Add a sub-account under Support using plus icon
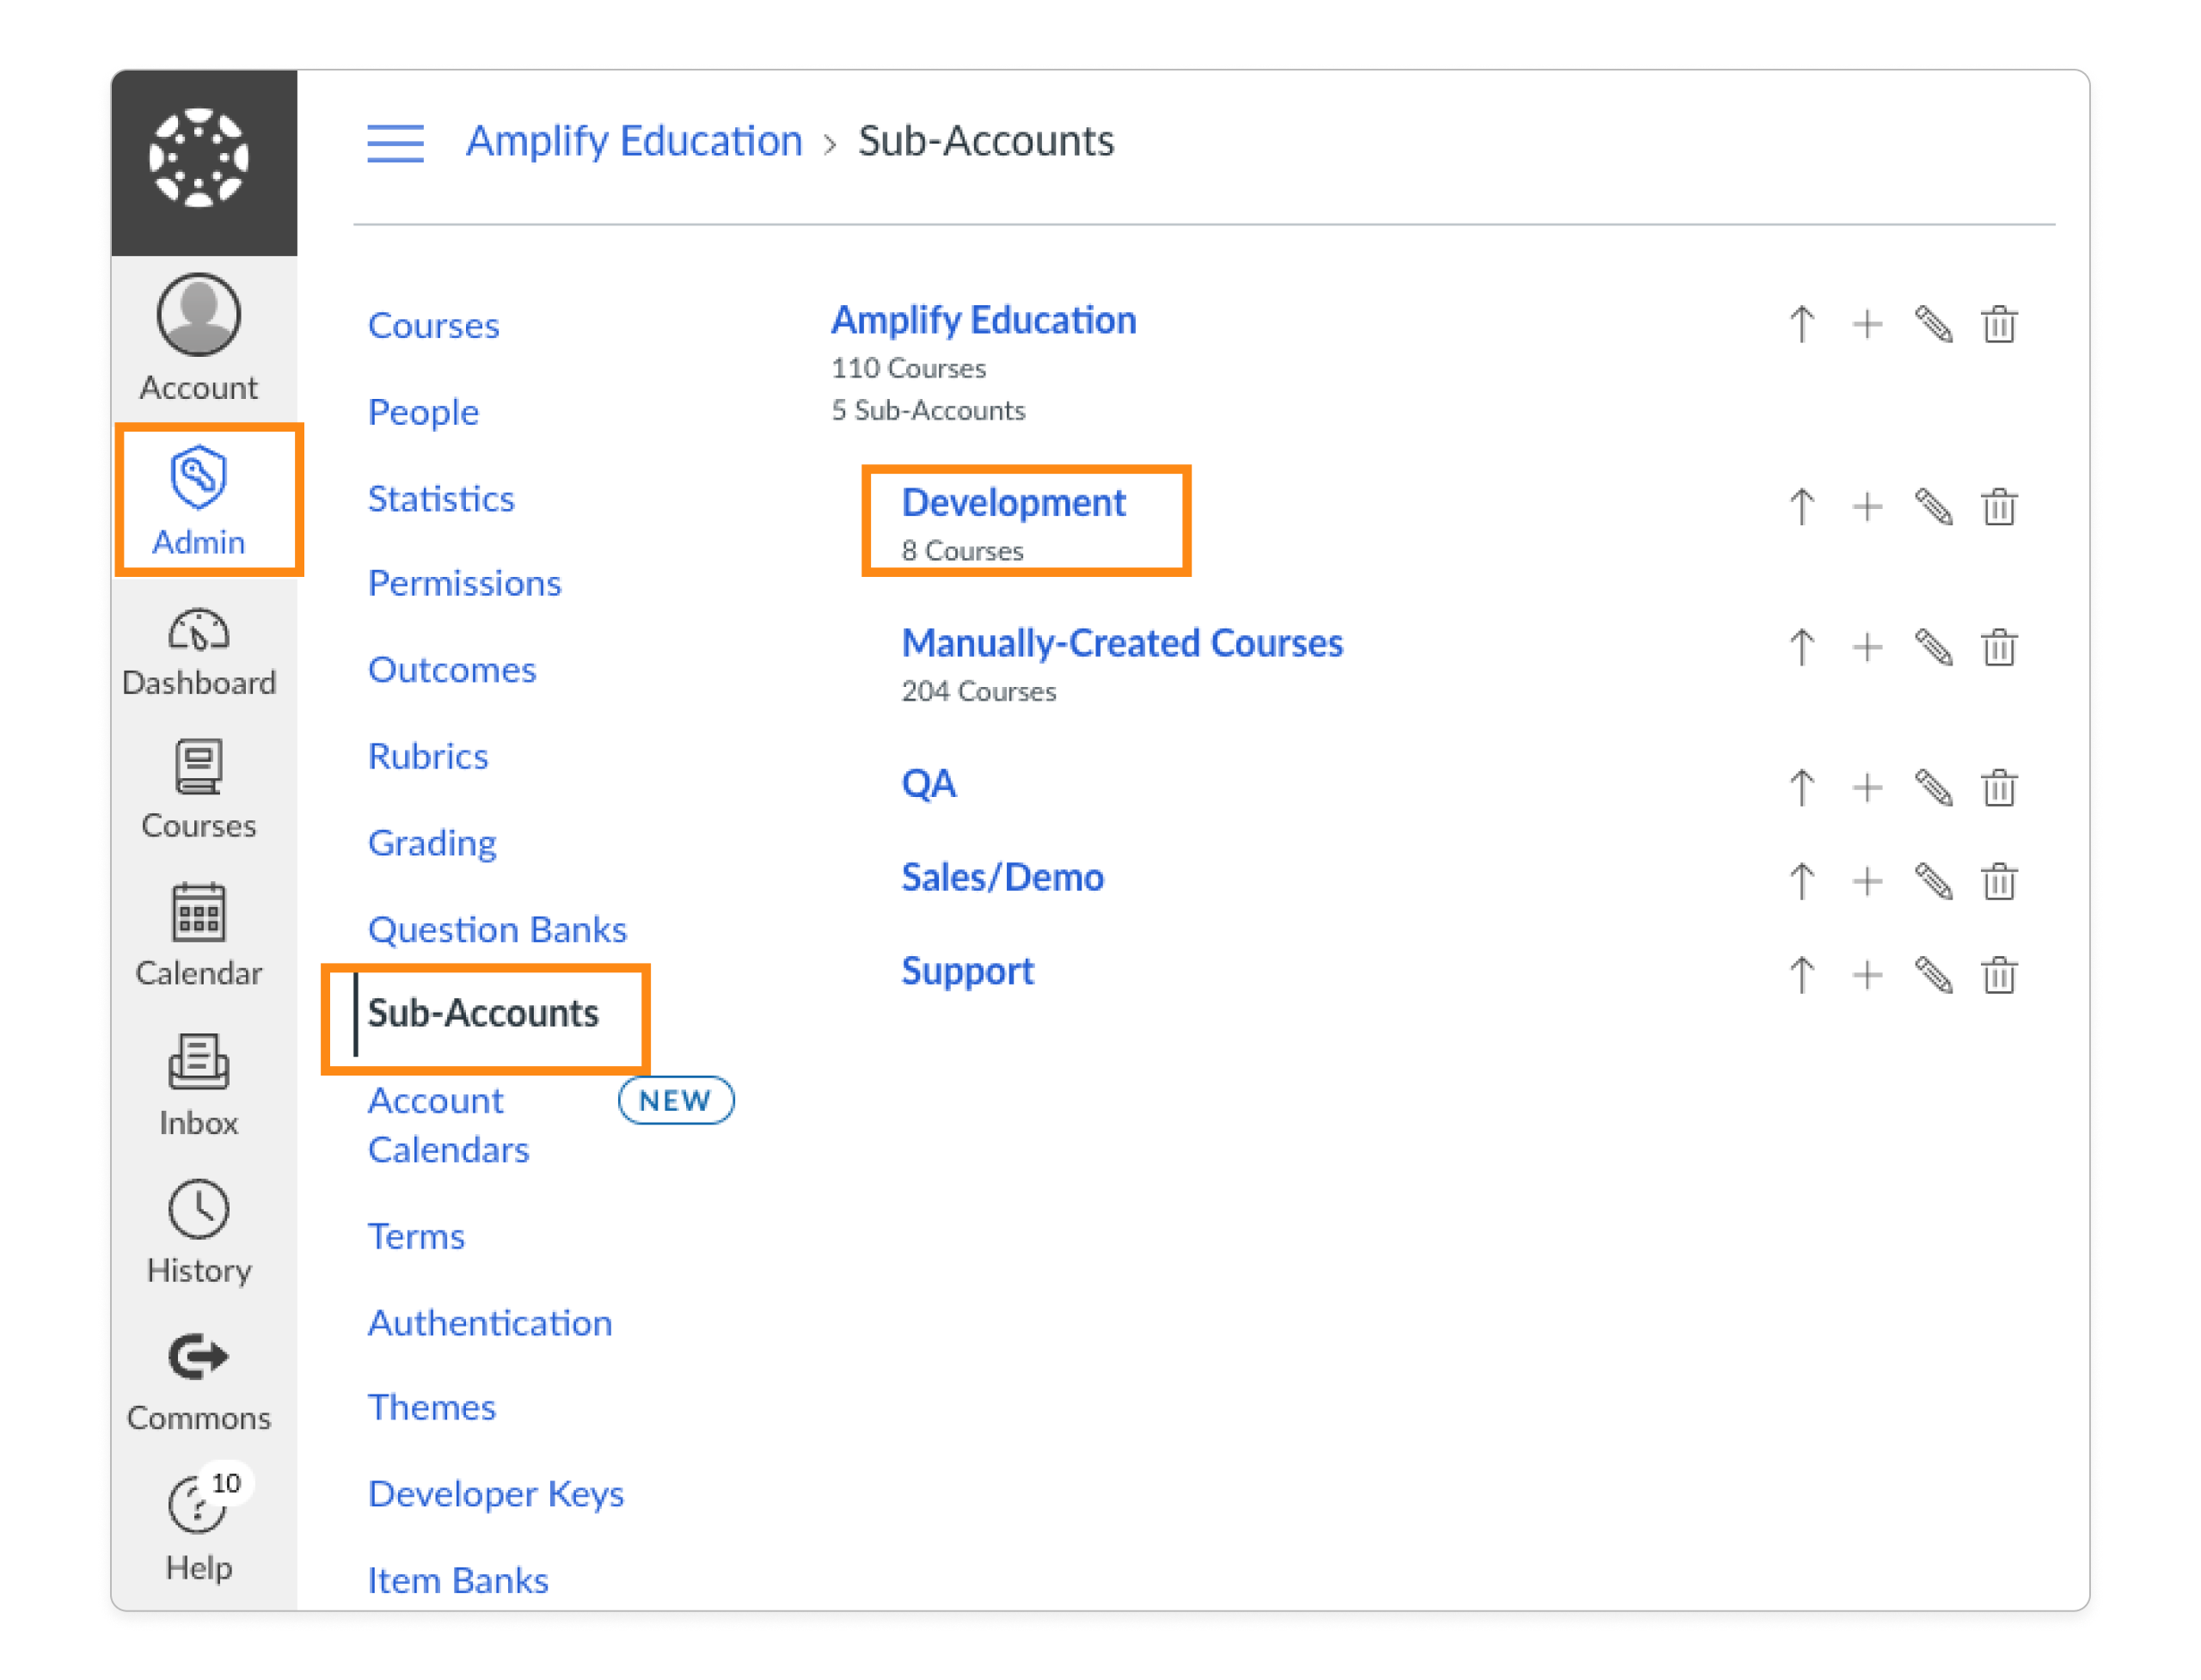The image size is (2201, 1680). click(x=1866, y=973)
